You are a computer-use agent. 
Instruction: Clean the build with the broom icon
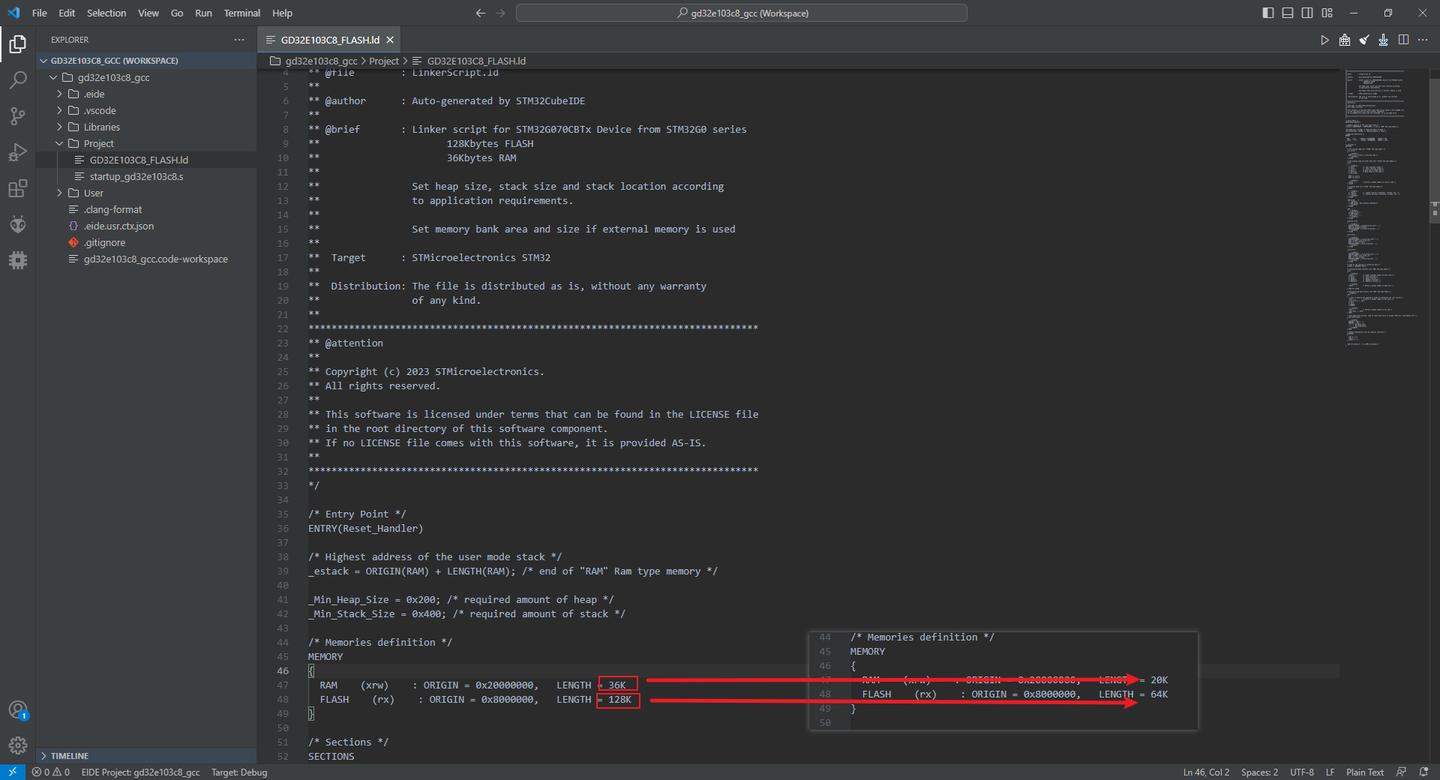pyautogui.click(x=1364, y=40)
